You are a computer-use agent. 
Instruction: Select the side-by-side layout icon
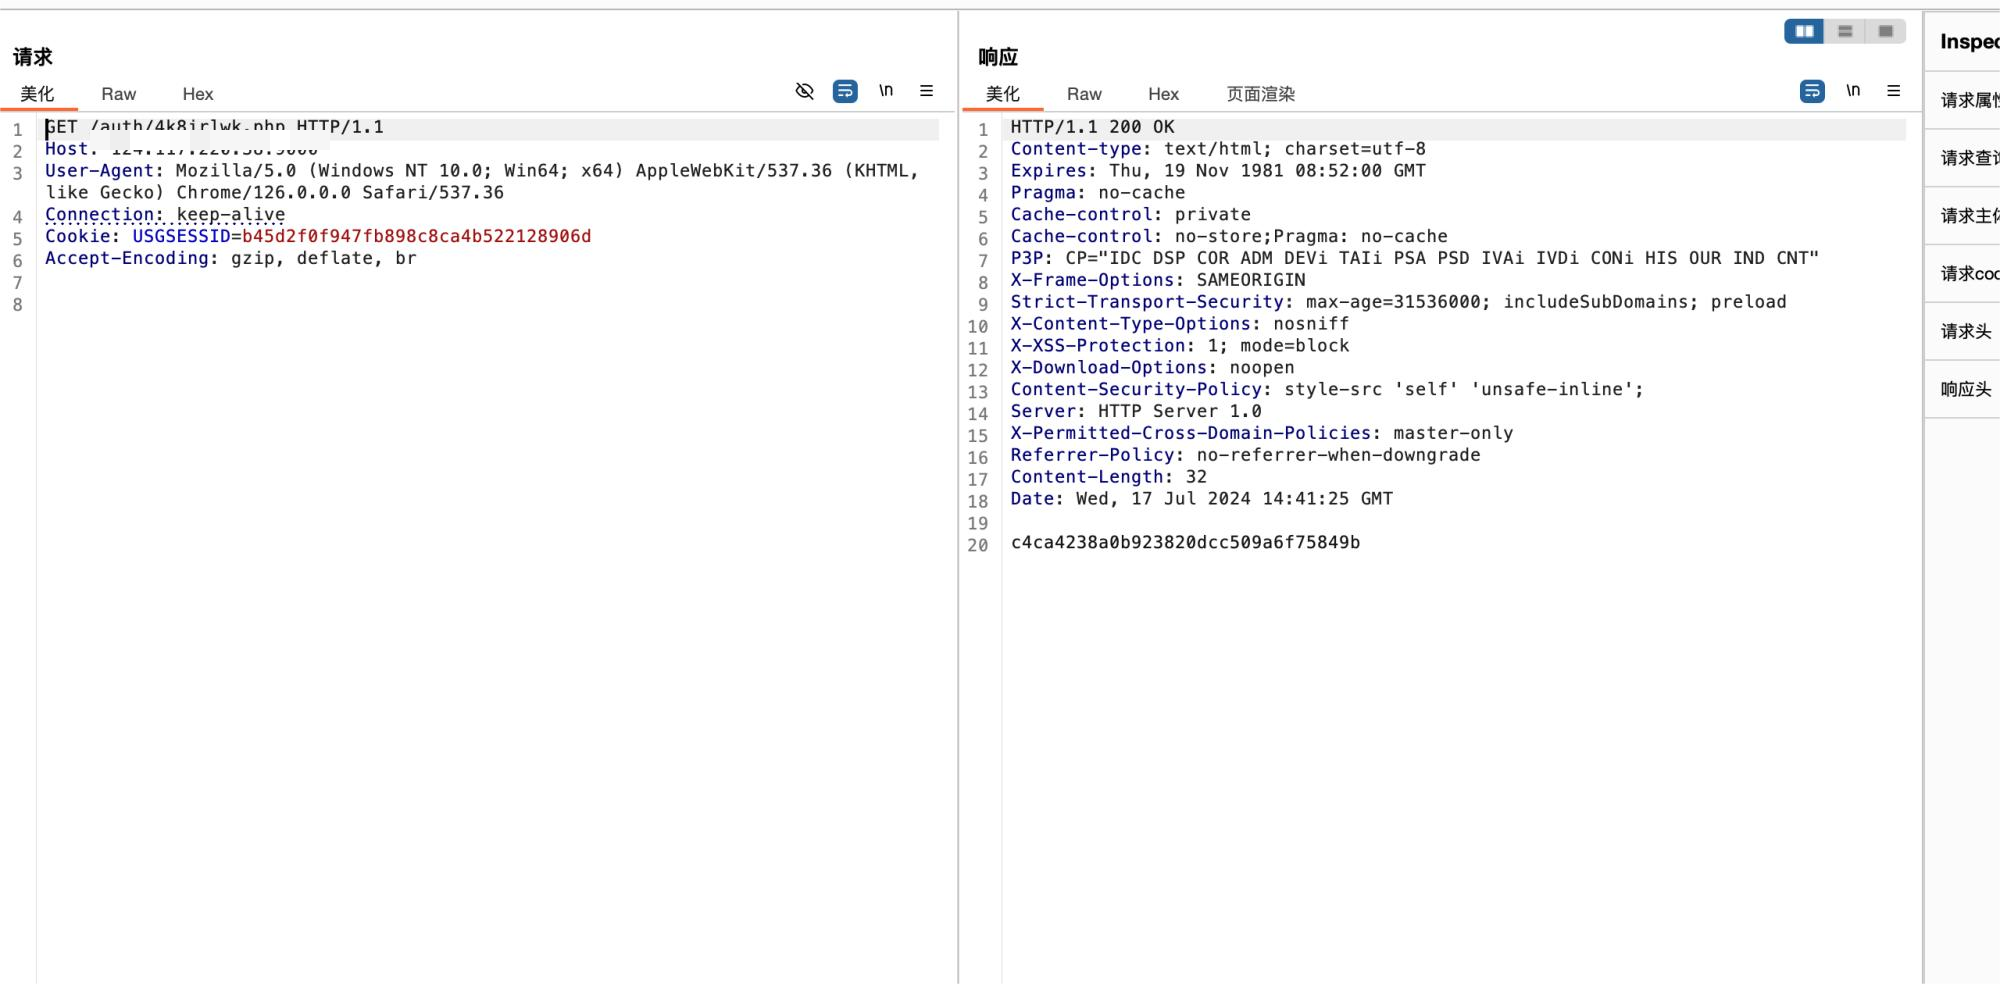[1804, 32]
